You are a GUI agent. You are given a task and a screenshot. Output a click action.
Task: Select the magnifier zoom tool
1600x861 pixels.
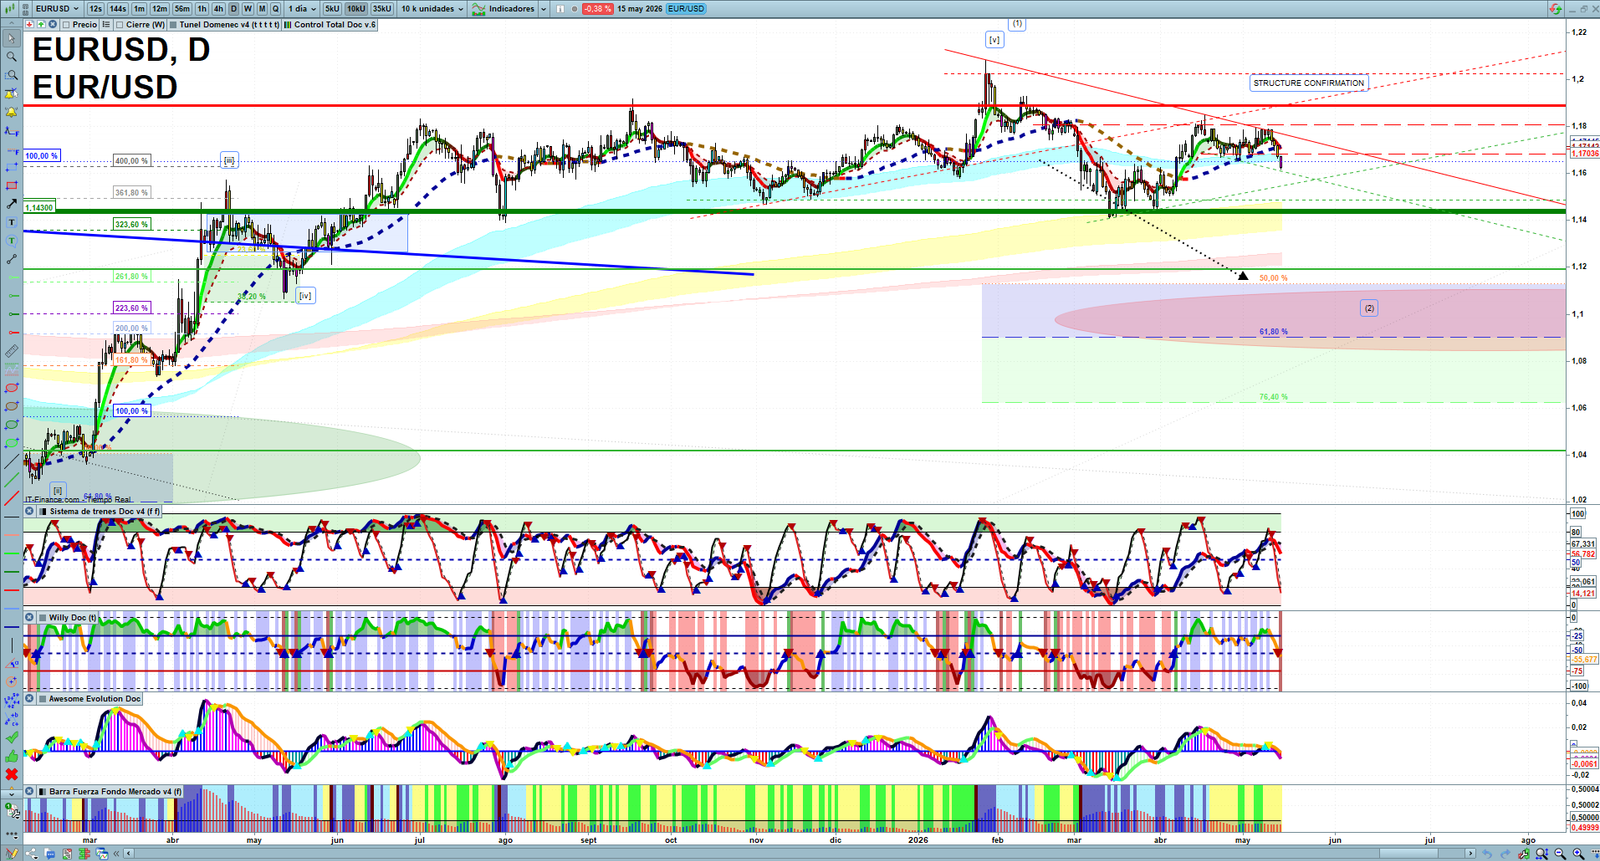pos(11,56)
